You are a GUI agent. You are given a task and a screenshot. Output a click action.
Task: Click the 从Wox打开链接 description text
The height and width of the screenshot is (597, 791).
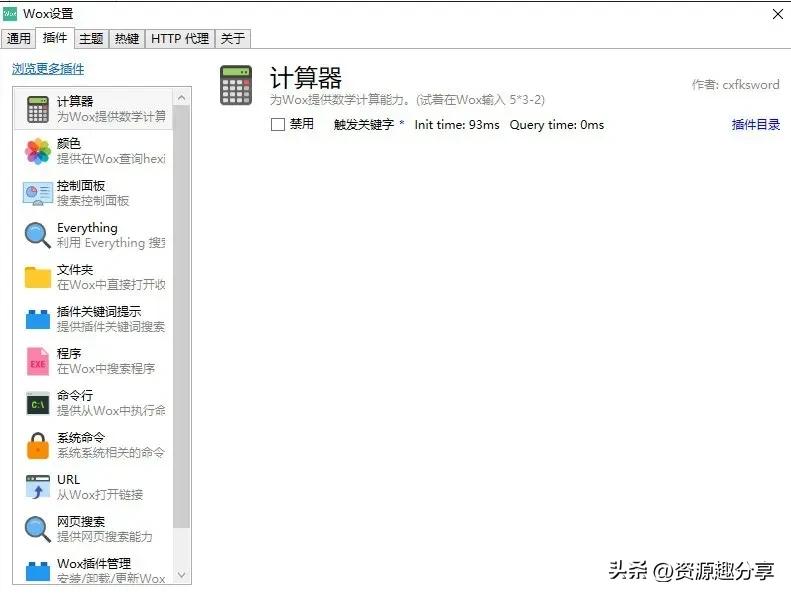click(x=100, y=495)
